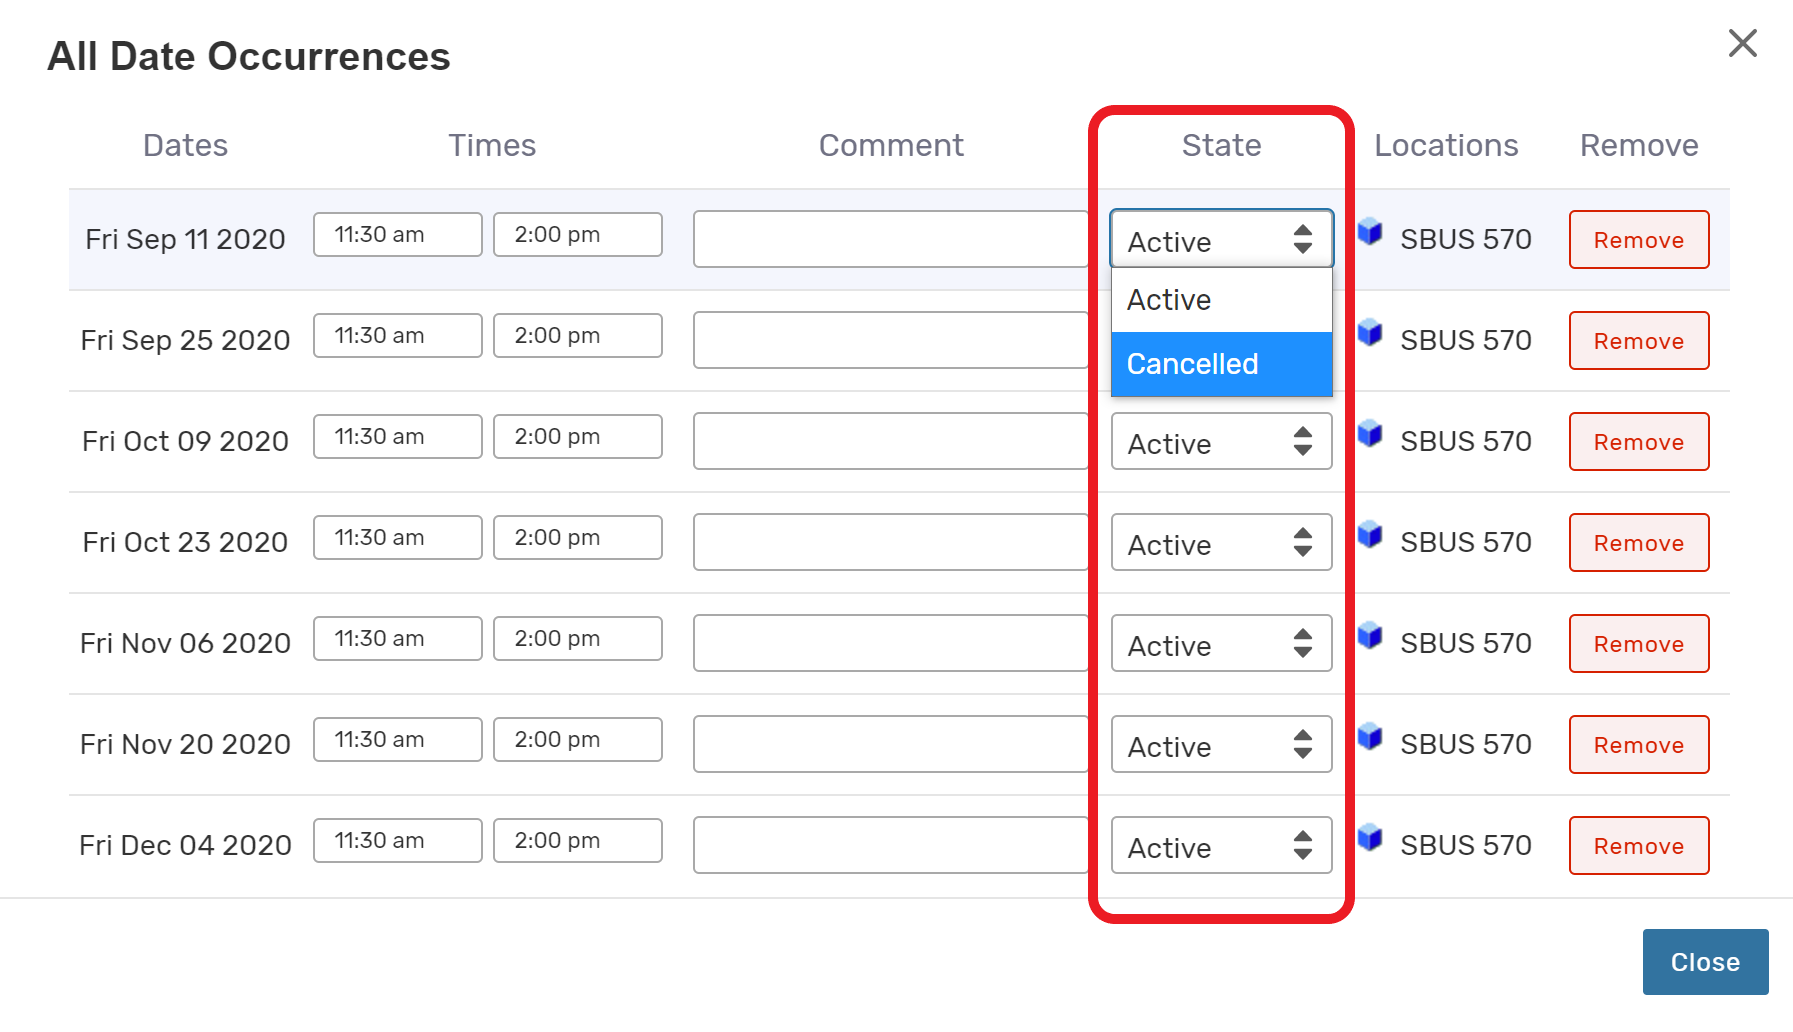The width and height of the screenshot is (1793, 1032).
Task: Click the location cube icon for Sep 11
Action: [x=1369, y=232]
